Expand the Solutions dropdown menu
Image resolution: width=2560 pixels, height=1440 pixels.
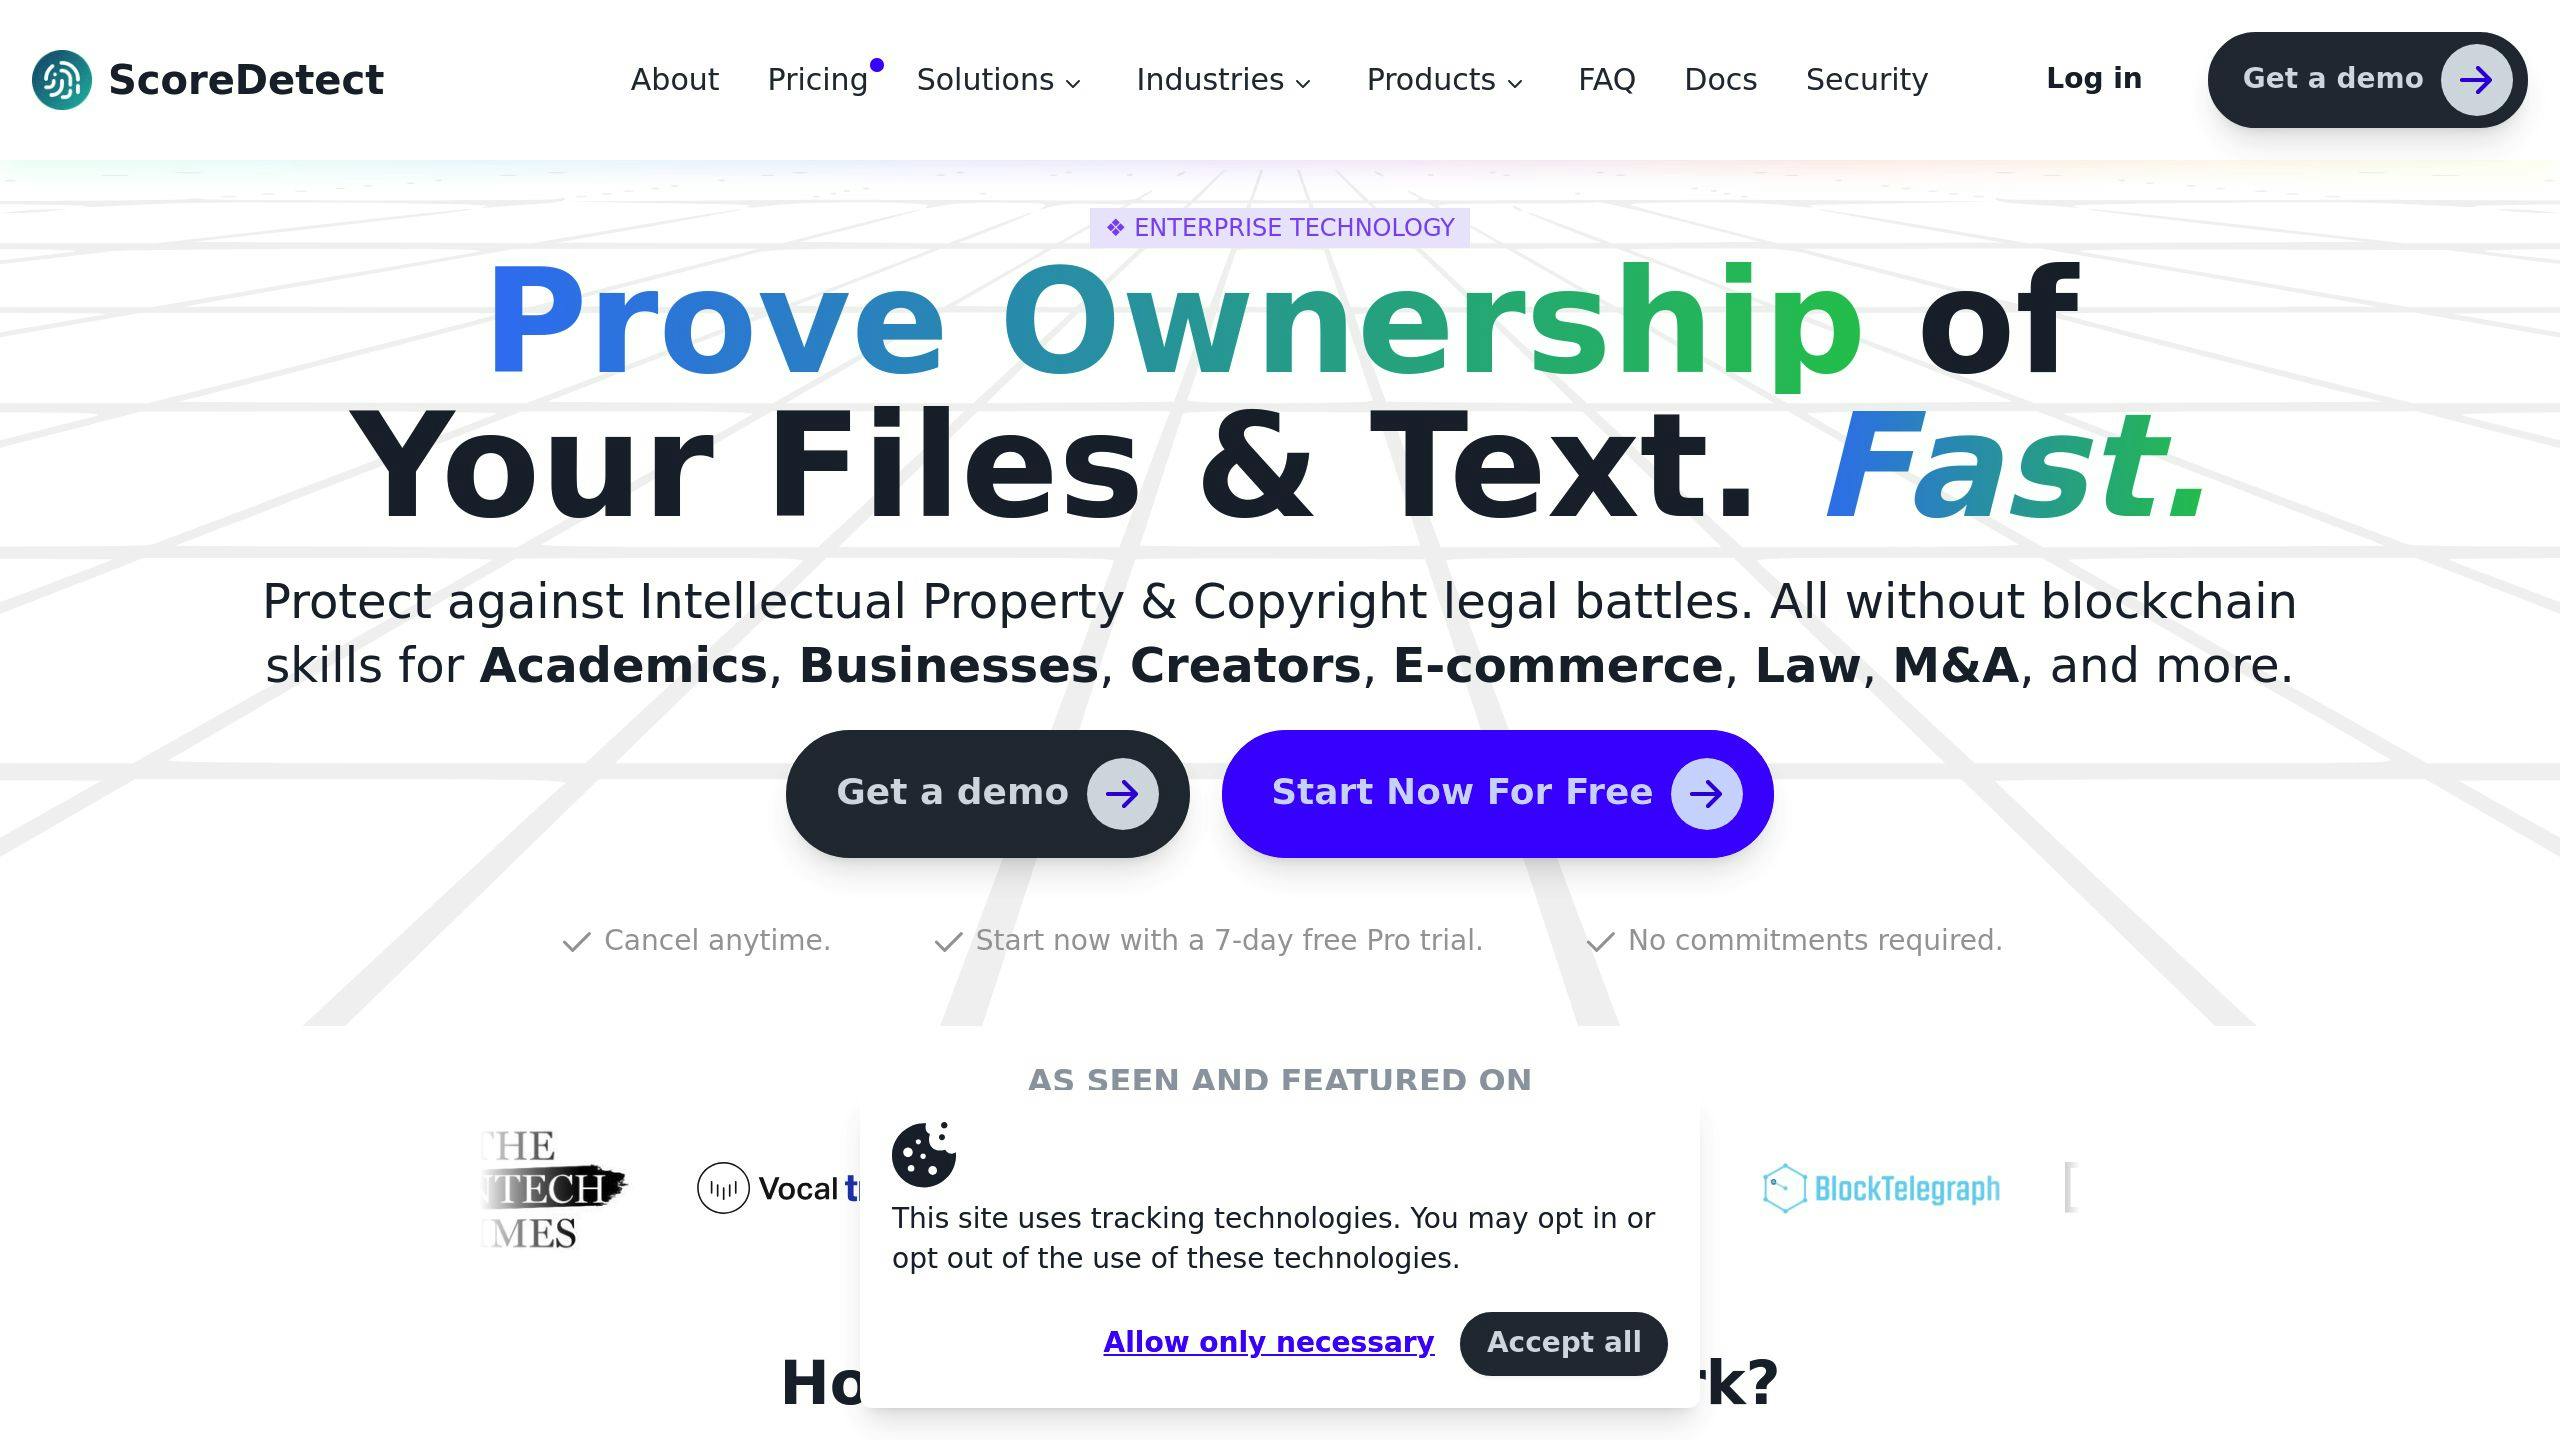click(x=999, y=79)
